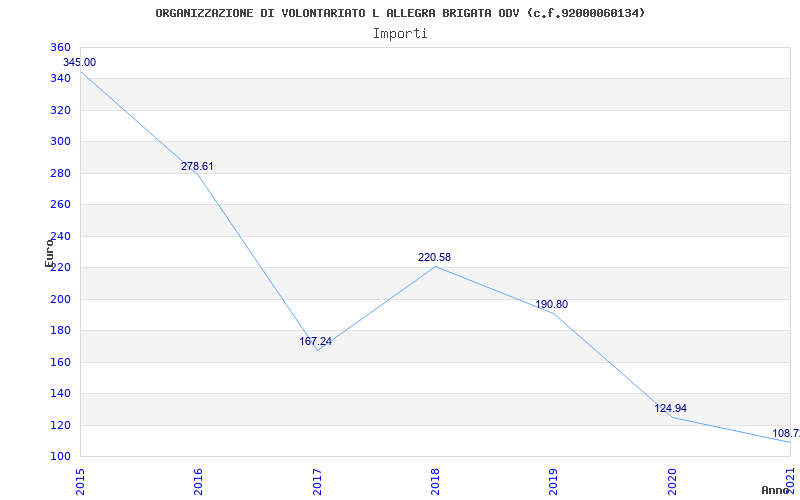
Task: Click the 300 y-axis value
Action: point(61,141)
